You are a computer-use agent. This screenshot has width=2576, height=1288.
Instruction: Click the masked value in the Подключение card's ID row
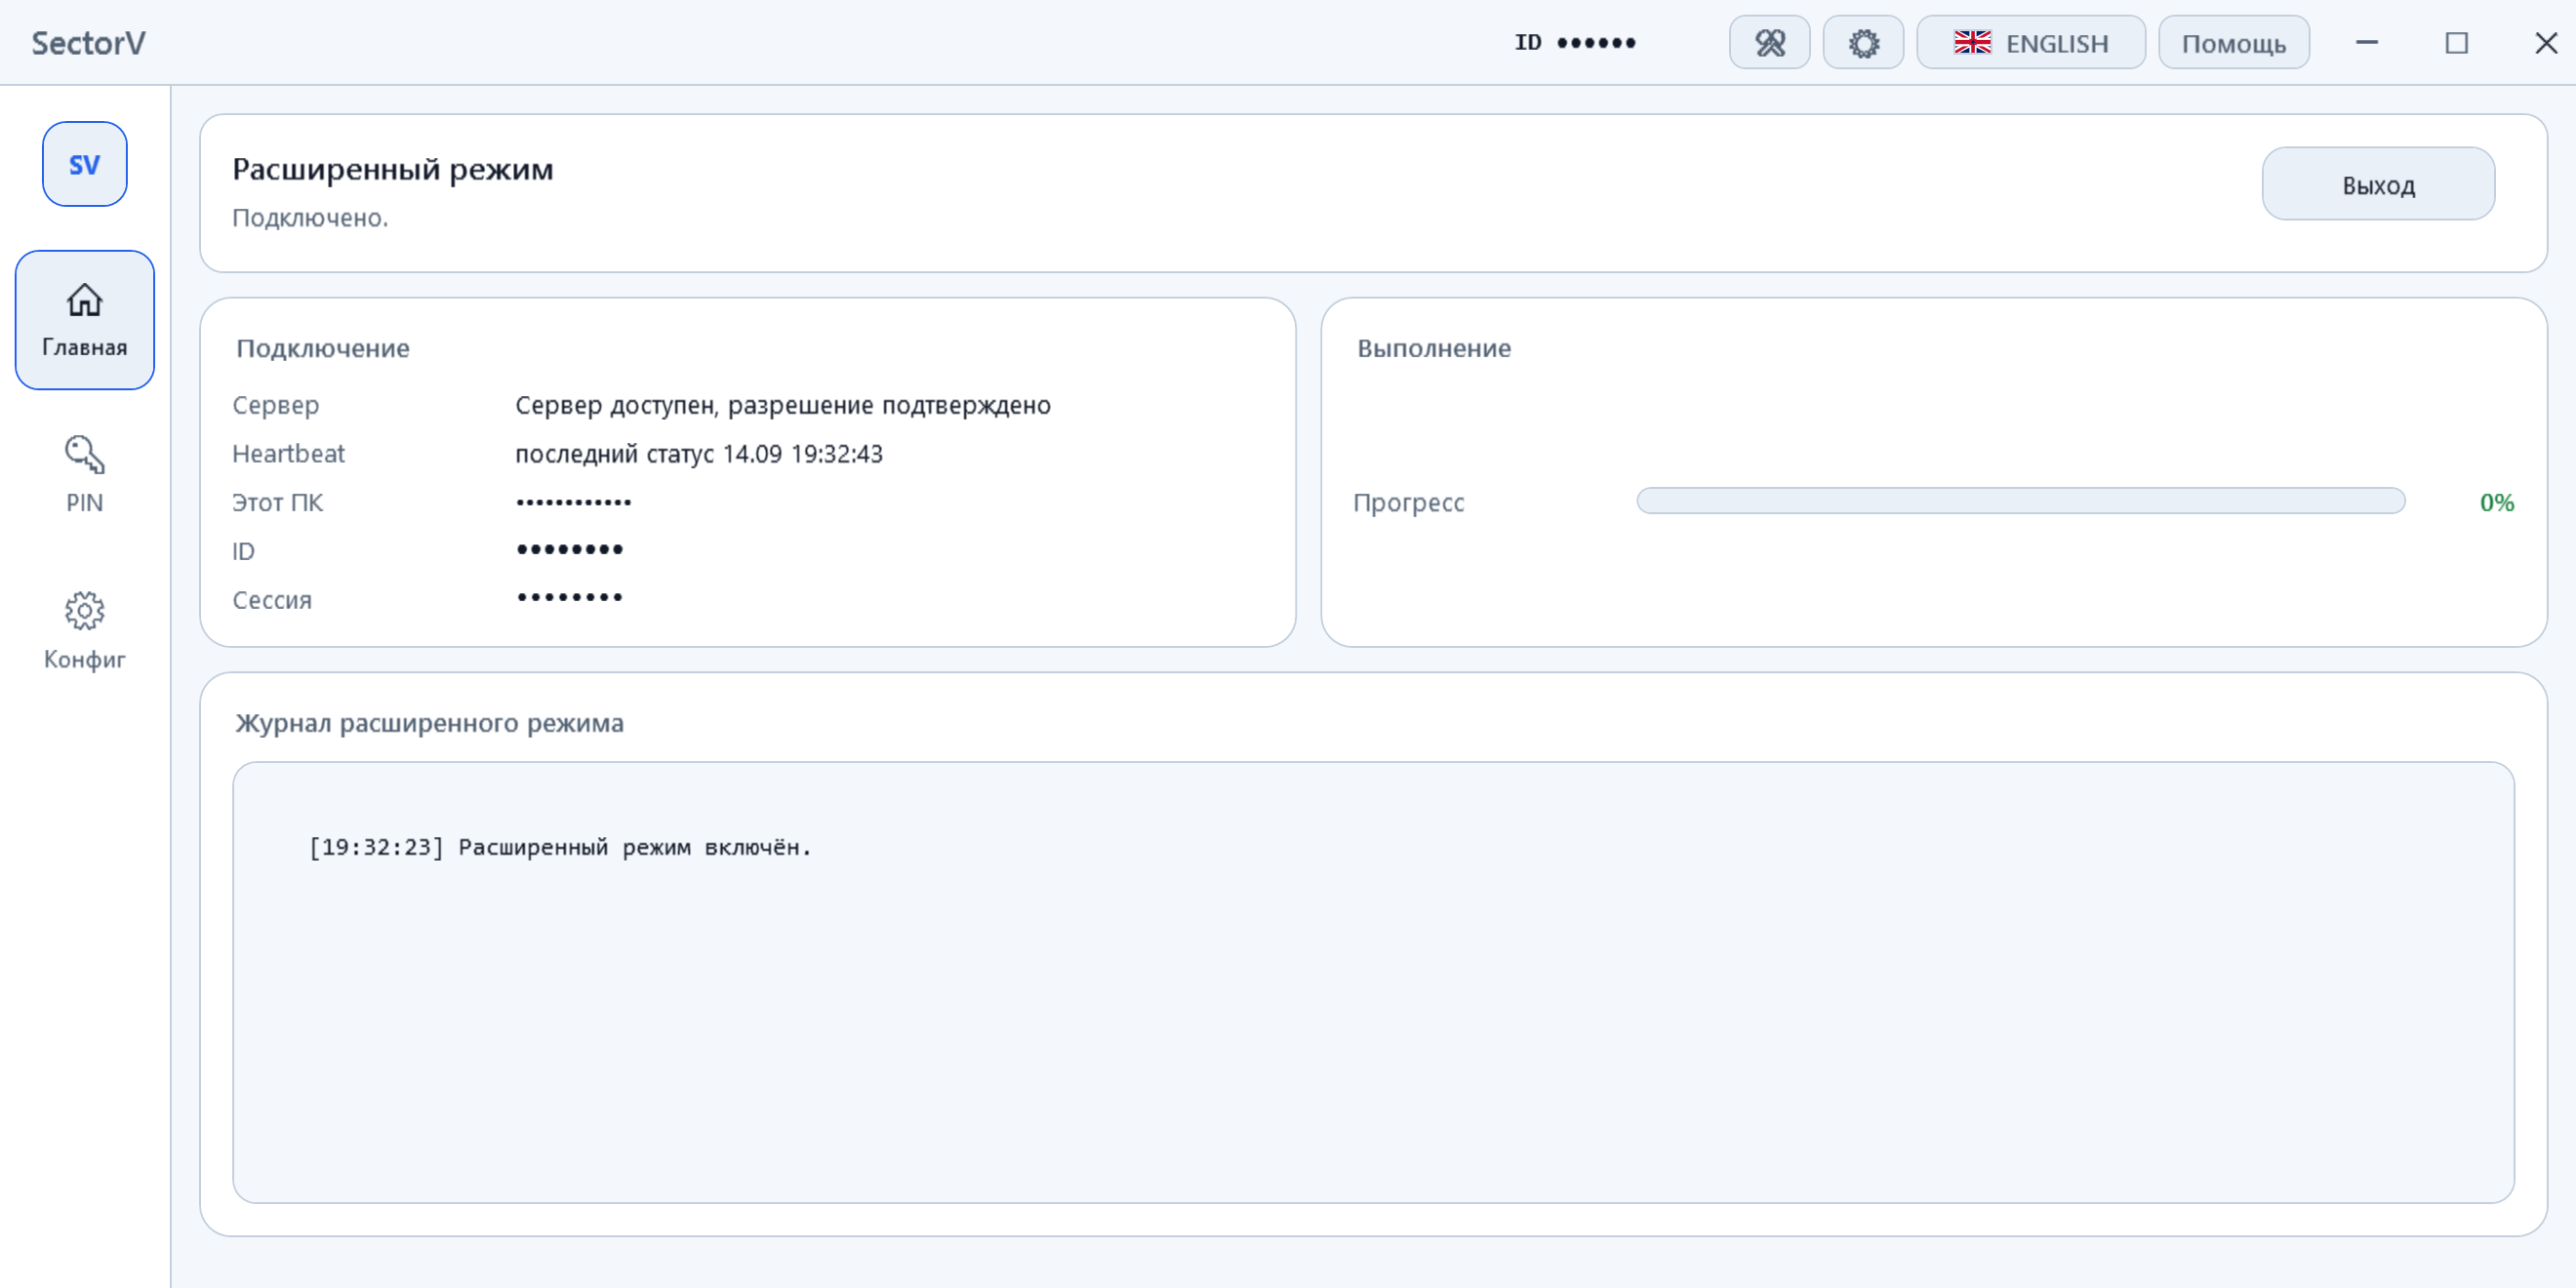coord(570,549)
